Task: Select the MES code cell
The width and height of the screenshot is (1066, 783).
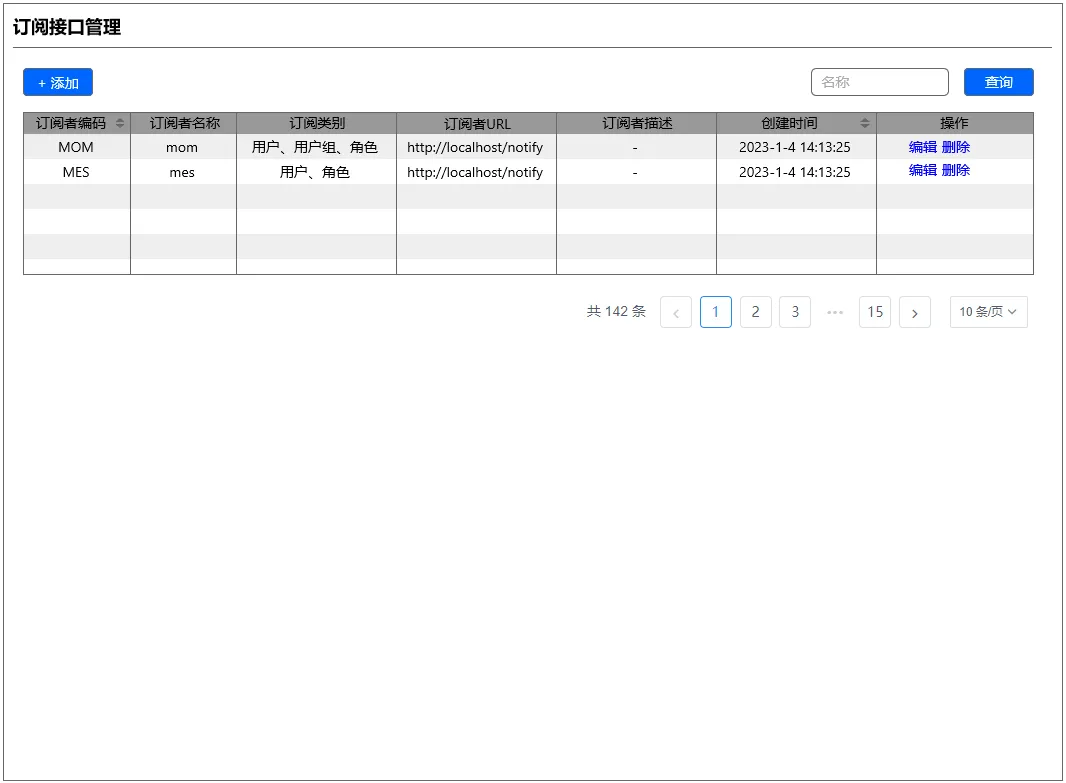Action: click(76, 172)
